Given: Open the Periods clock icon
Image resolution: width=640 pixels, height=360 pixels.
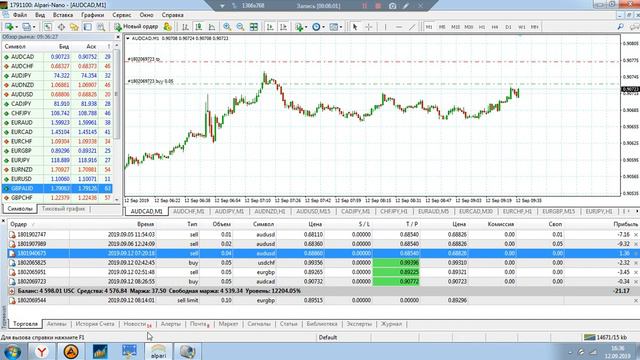Looking at the screenshot, I should click(316, 27).
